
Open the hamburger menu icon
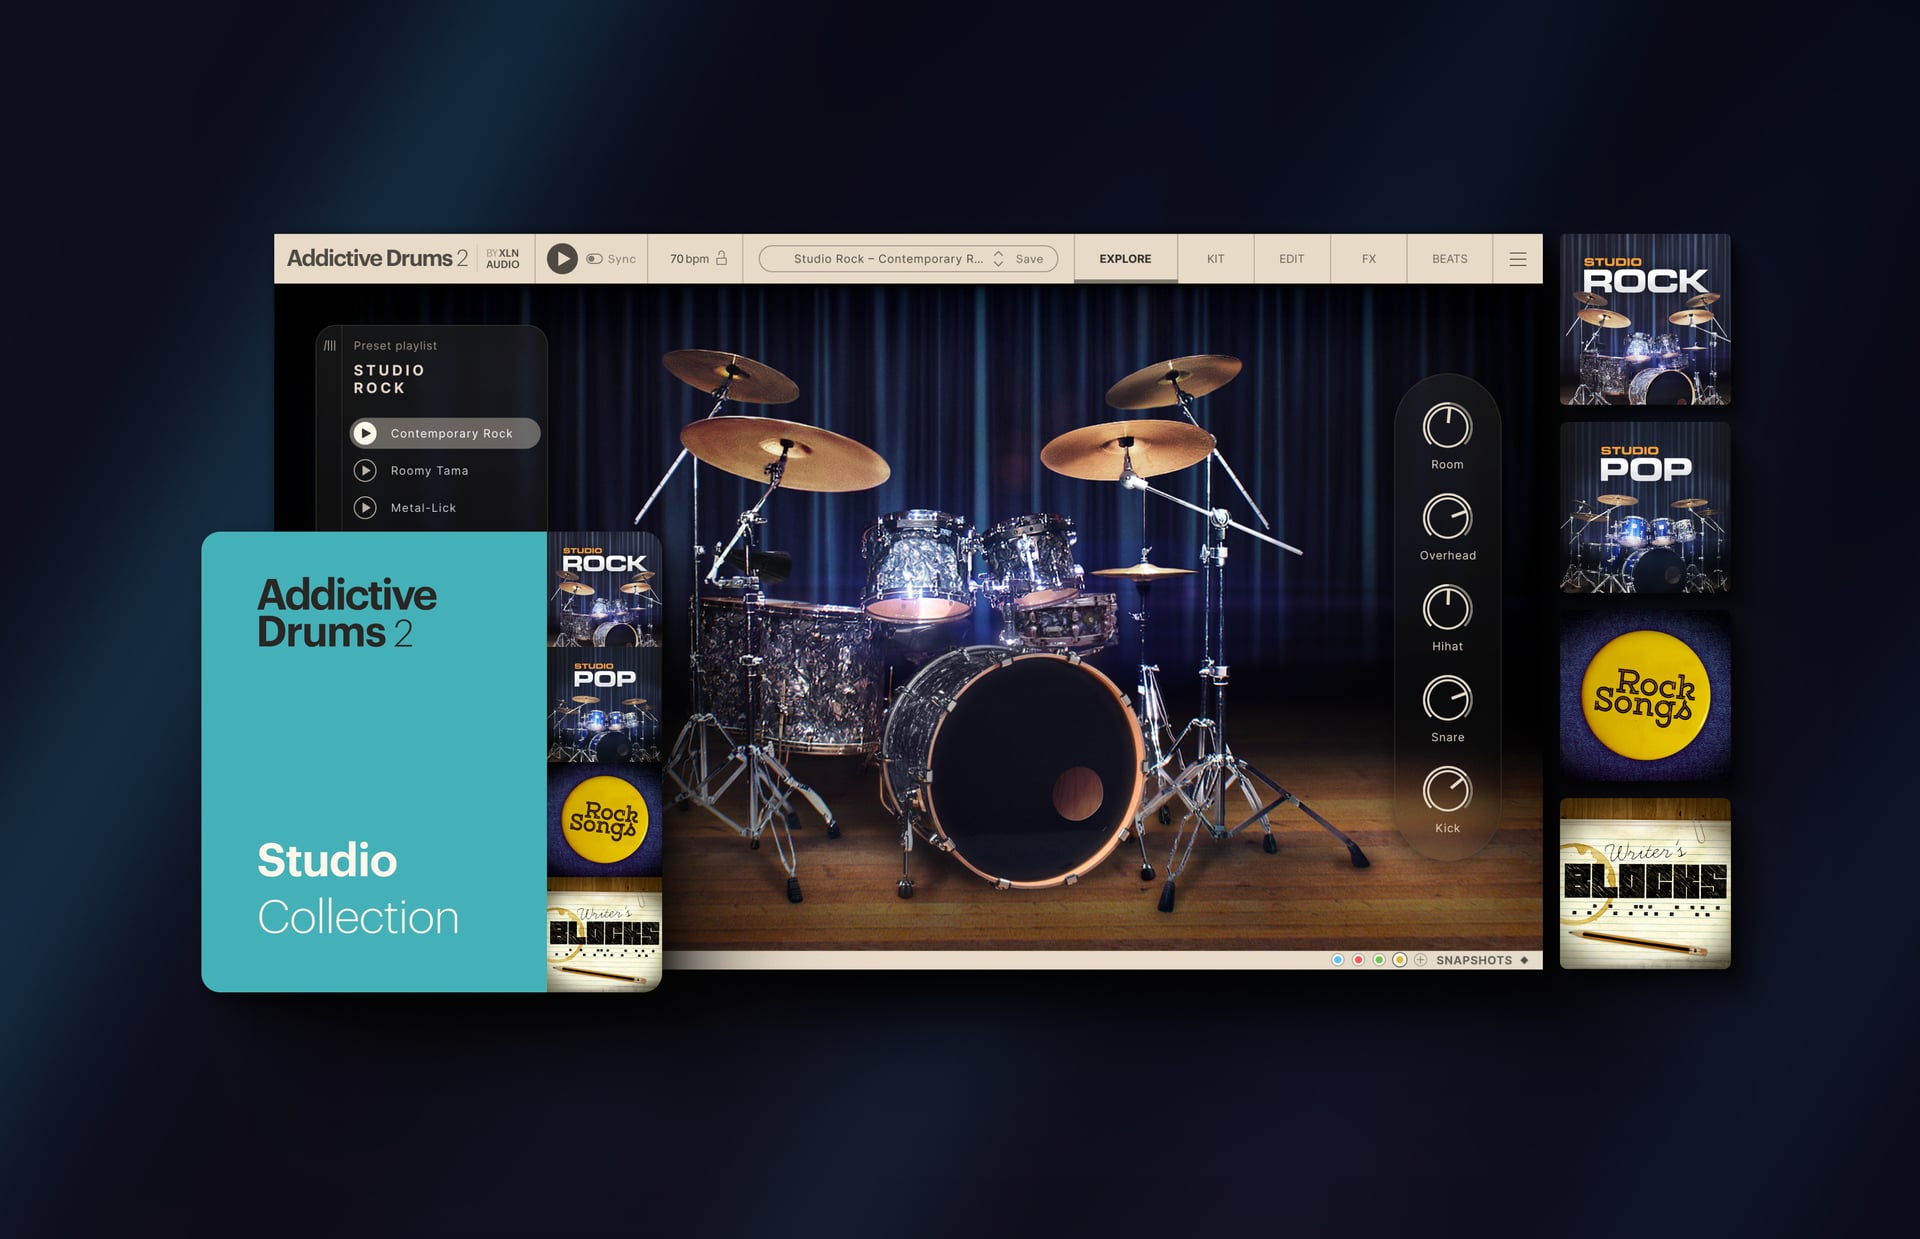[x=1517, y=259]
